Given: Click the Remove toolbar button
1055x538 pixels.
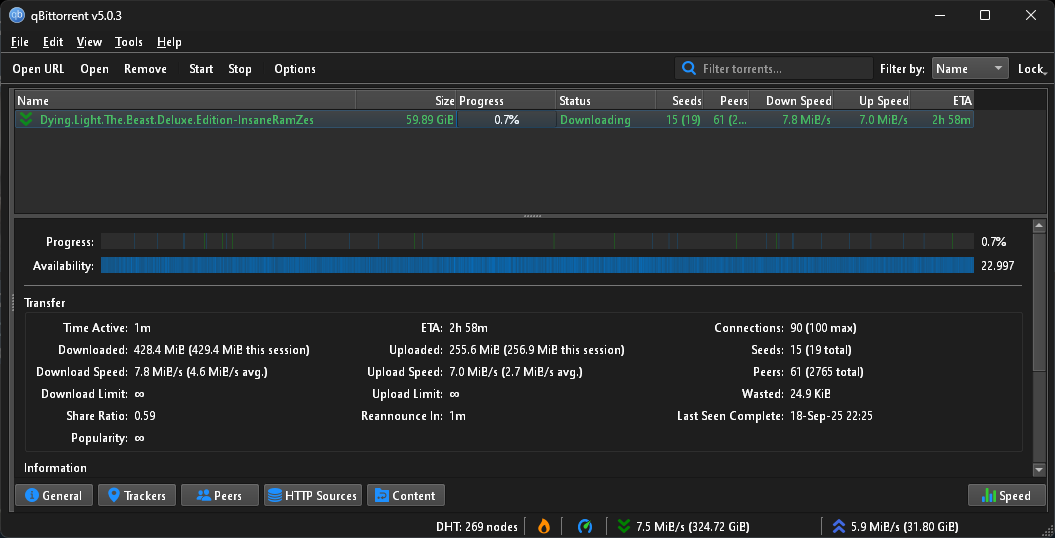Looking at the screenshot, I should [x=145, y=69].
